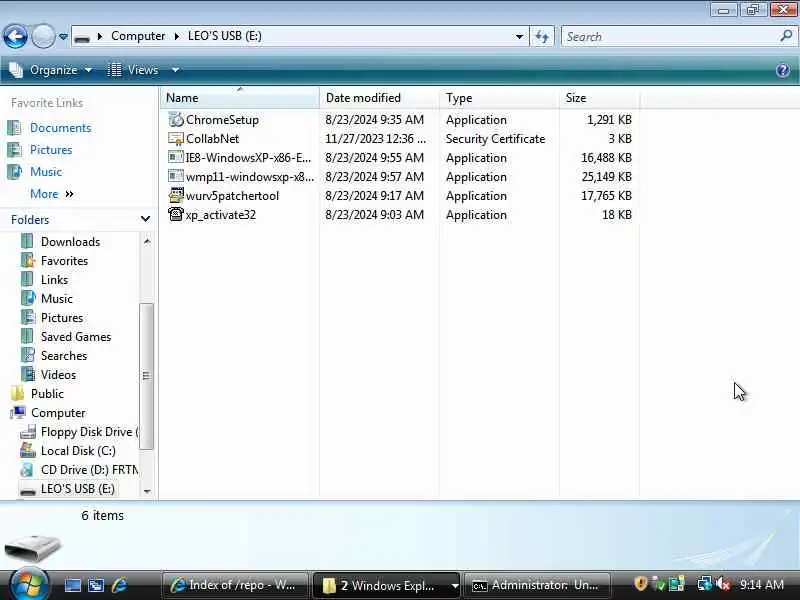Select LEO'S USB (E:) in folder tree
This screenshot has height=600, width=800.
point(78,489)
